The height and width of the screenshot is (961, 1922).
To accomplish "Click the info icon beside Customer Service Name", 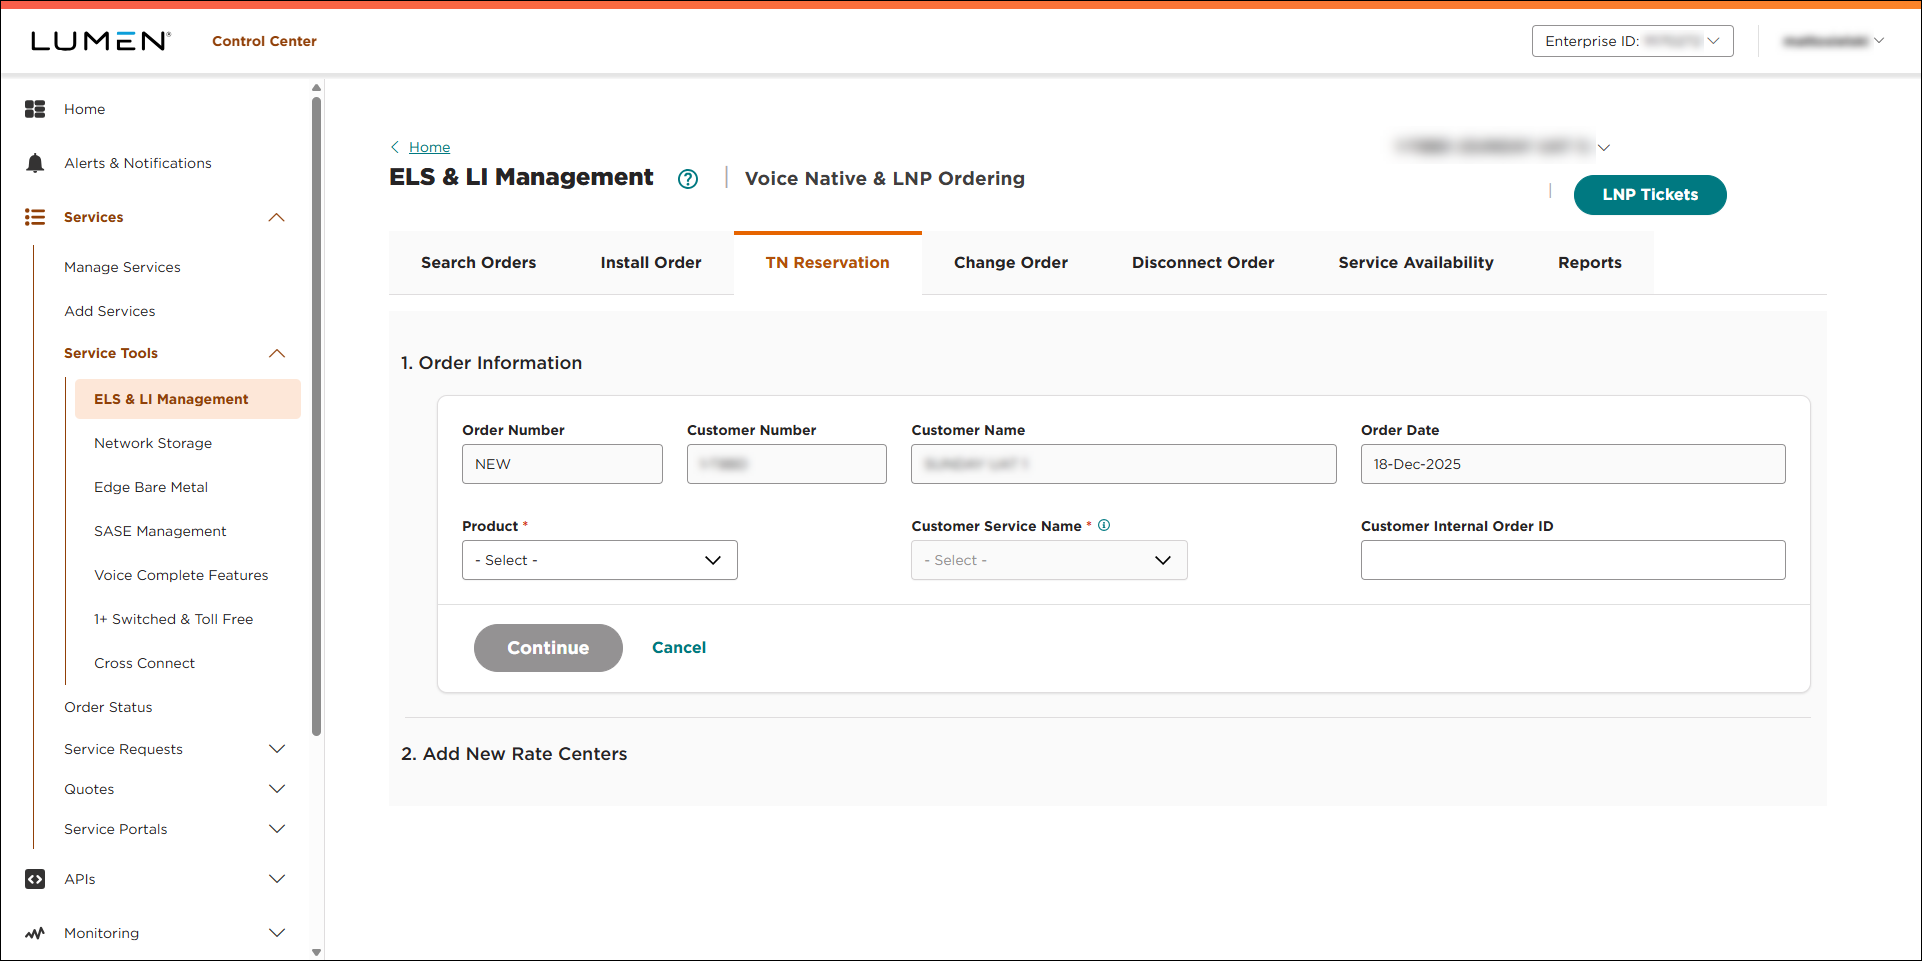I will [x=1104, y=525].
